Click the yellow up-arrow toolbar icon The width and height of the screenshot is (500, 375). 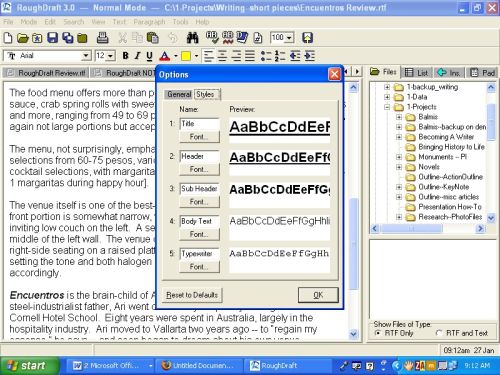(x=307, y=38)
